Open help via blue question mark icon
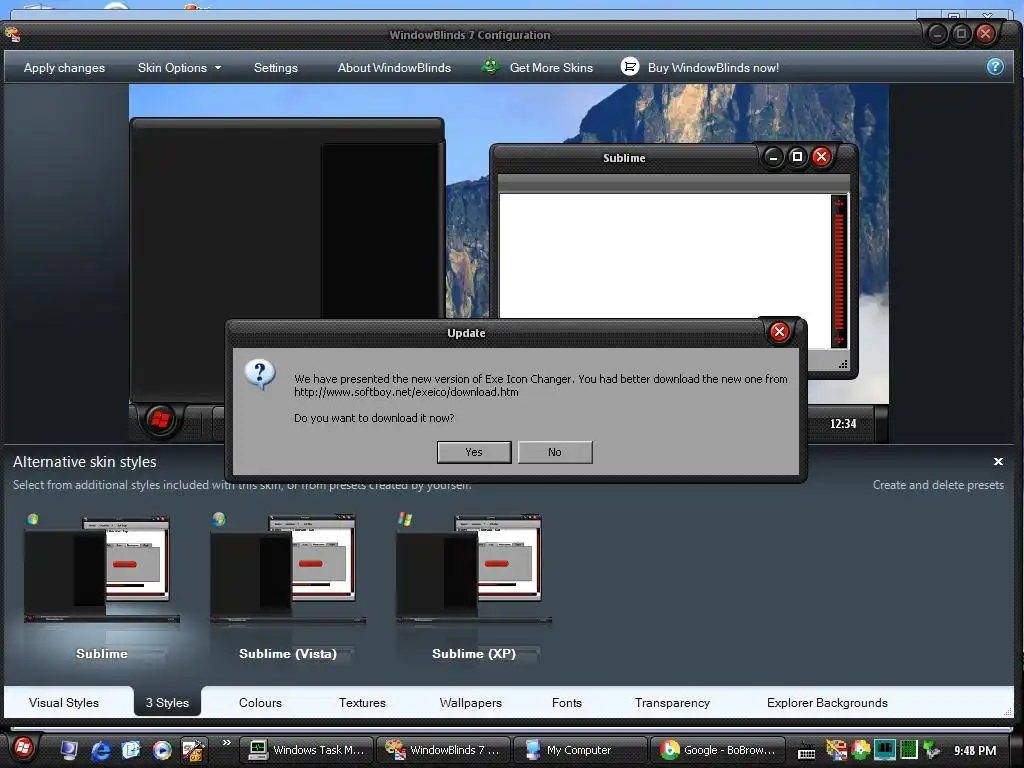 click(995, 67)
